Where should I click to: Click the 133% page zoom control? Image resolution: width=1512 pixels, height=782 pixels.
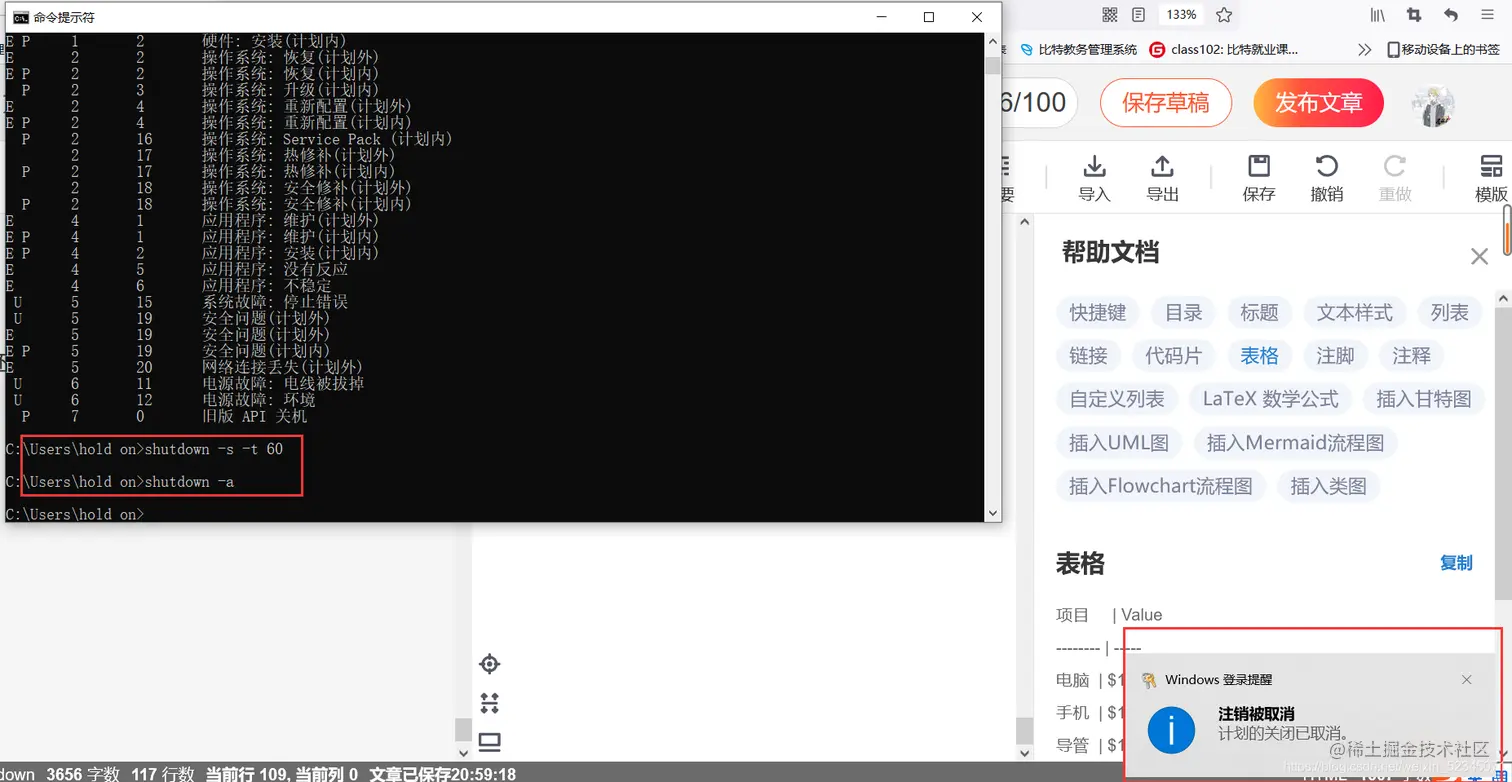click(1181, 15)
